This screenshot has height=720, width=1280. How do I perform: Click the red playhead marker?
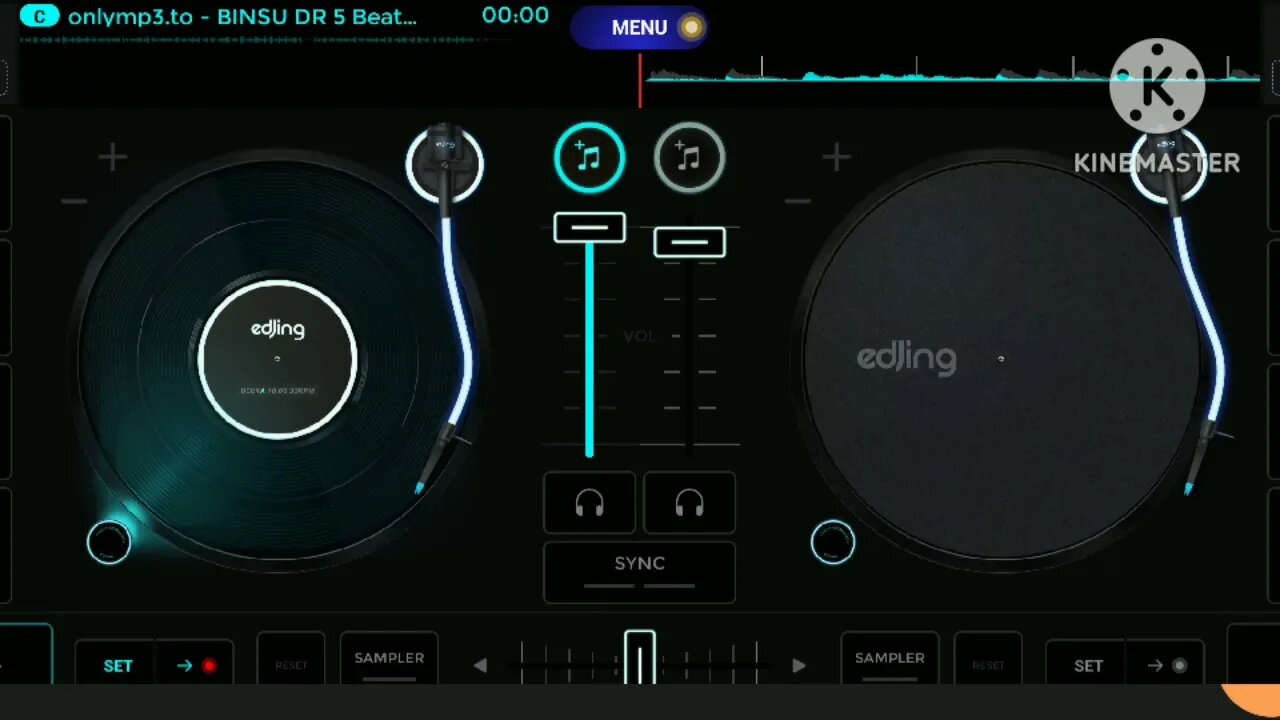click(x=640, y=80)
